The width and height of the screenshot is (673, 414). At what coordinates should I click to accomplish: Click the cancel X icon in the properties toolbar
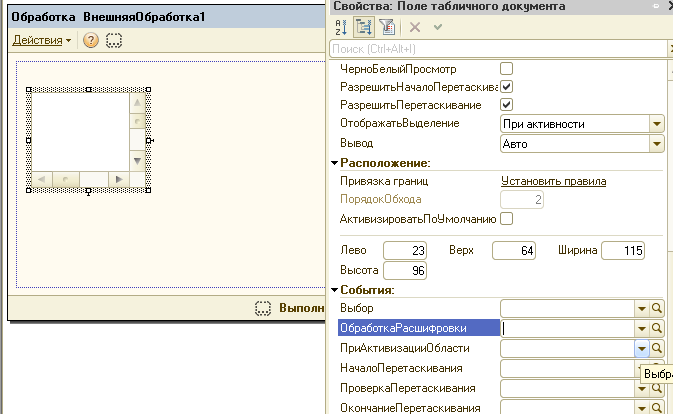[415, 27]
